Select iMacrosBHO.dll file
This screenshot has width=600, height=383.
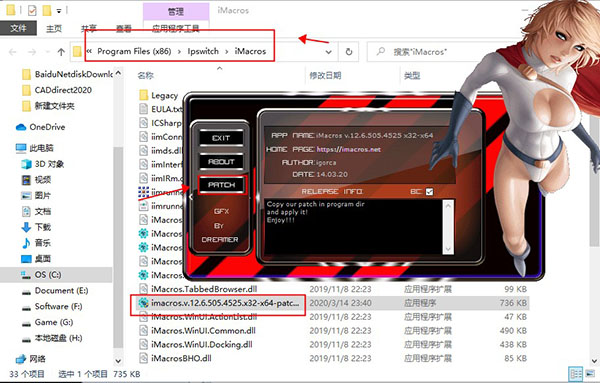(x=175, y=359)
